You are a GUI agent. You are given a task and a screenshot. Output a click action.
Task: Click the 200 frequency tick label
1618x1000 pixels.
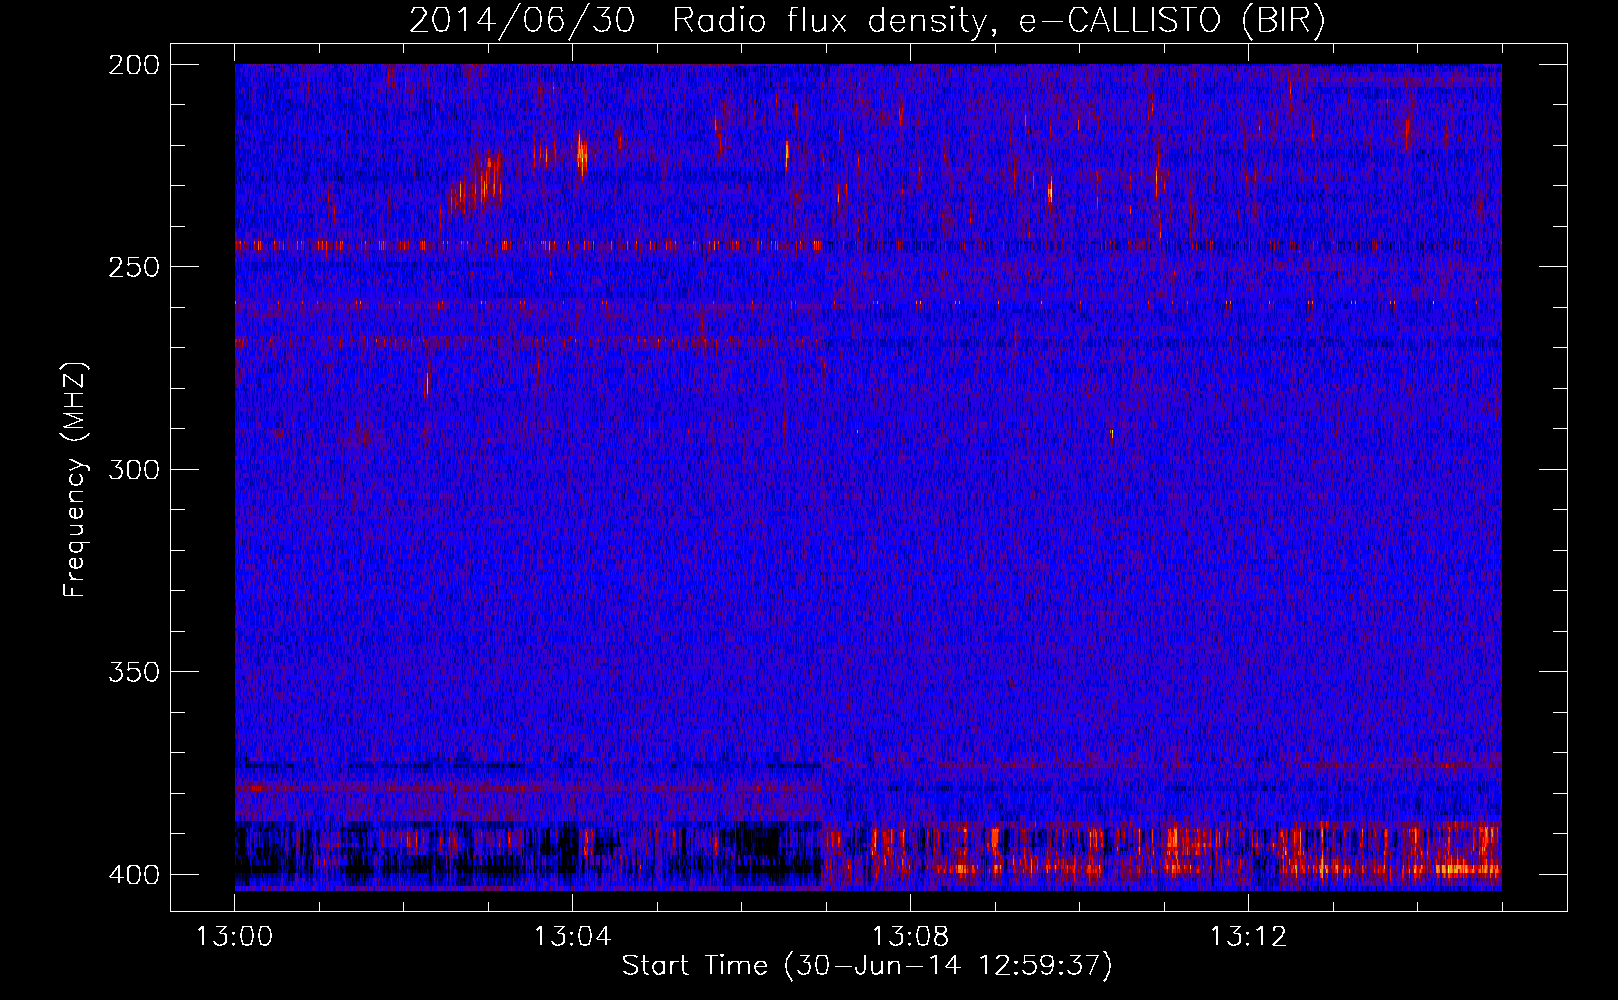point(134,65)
